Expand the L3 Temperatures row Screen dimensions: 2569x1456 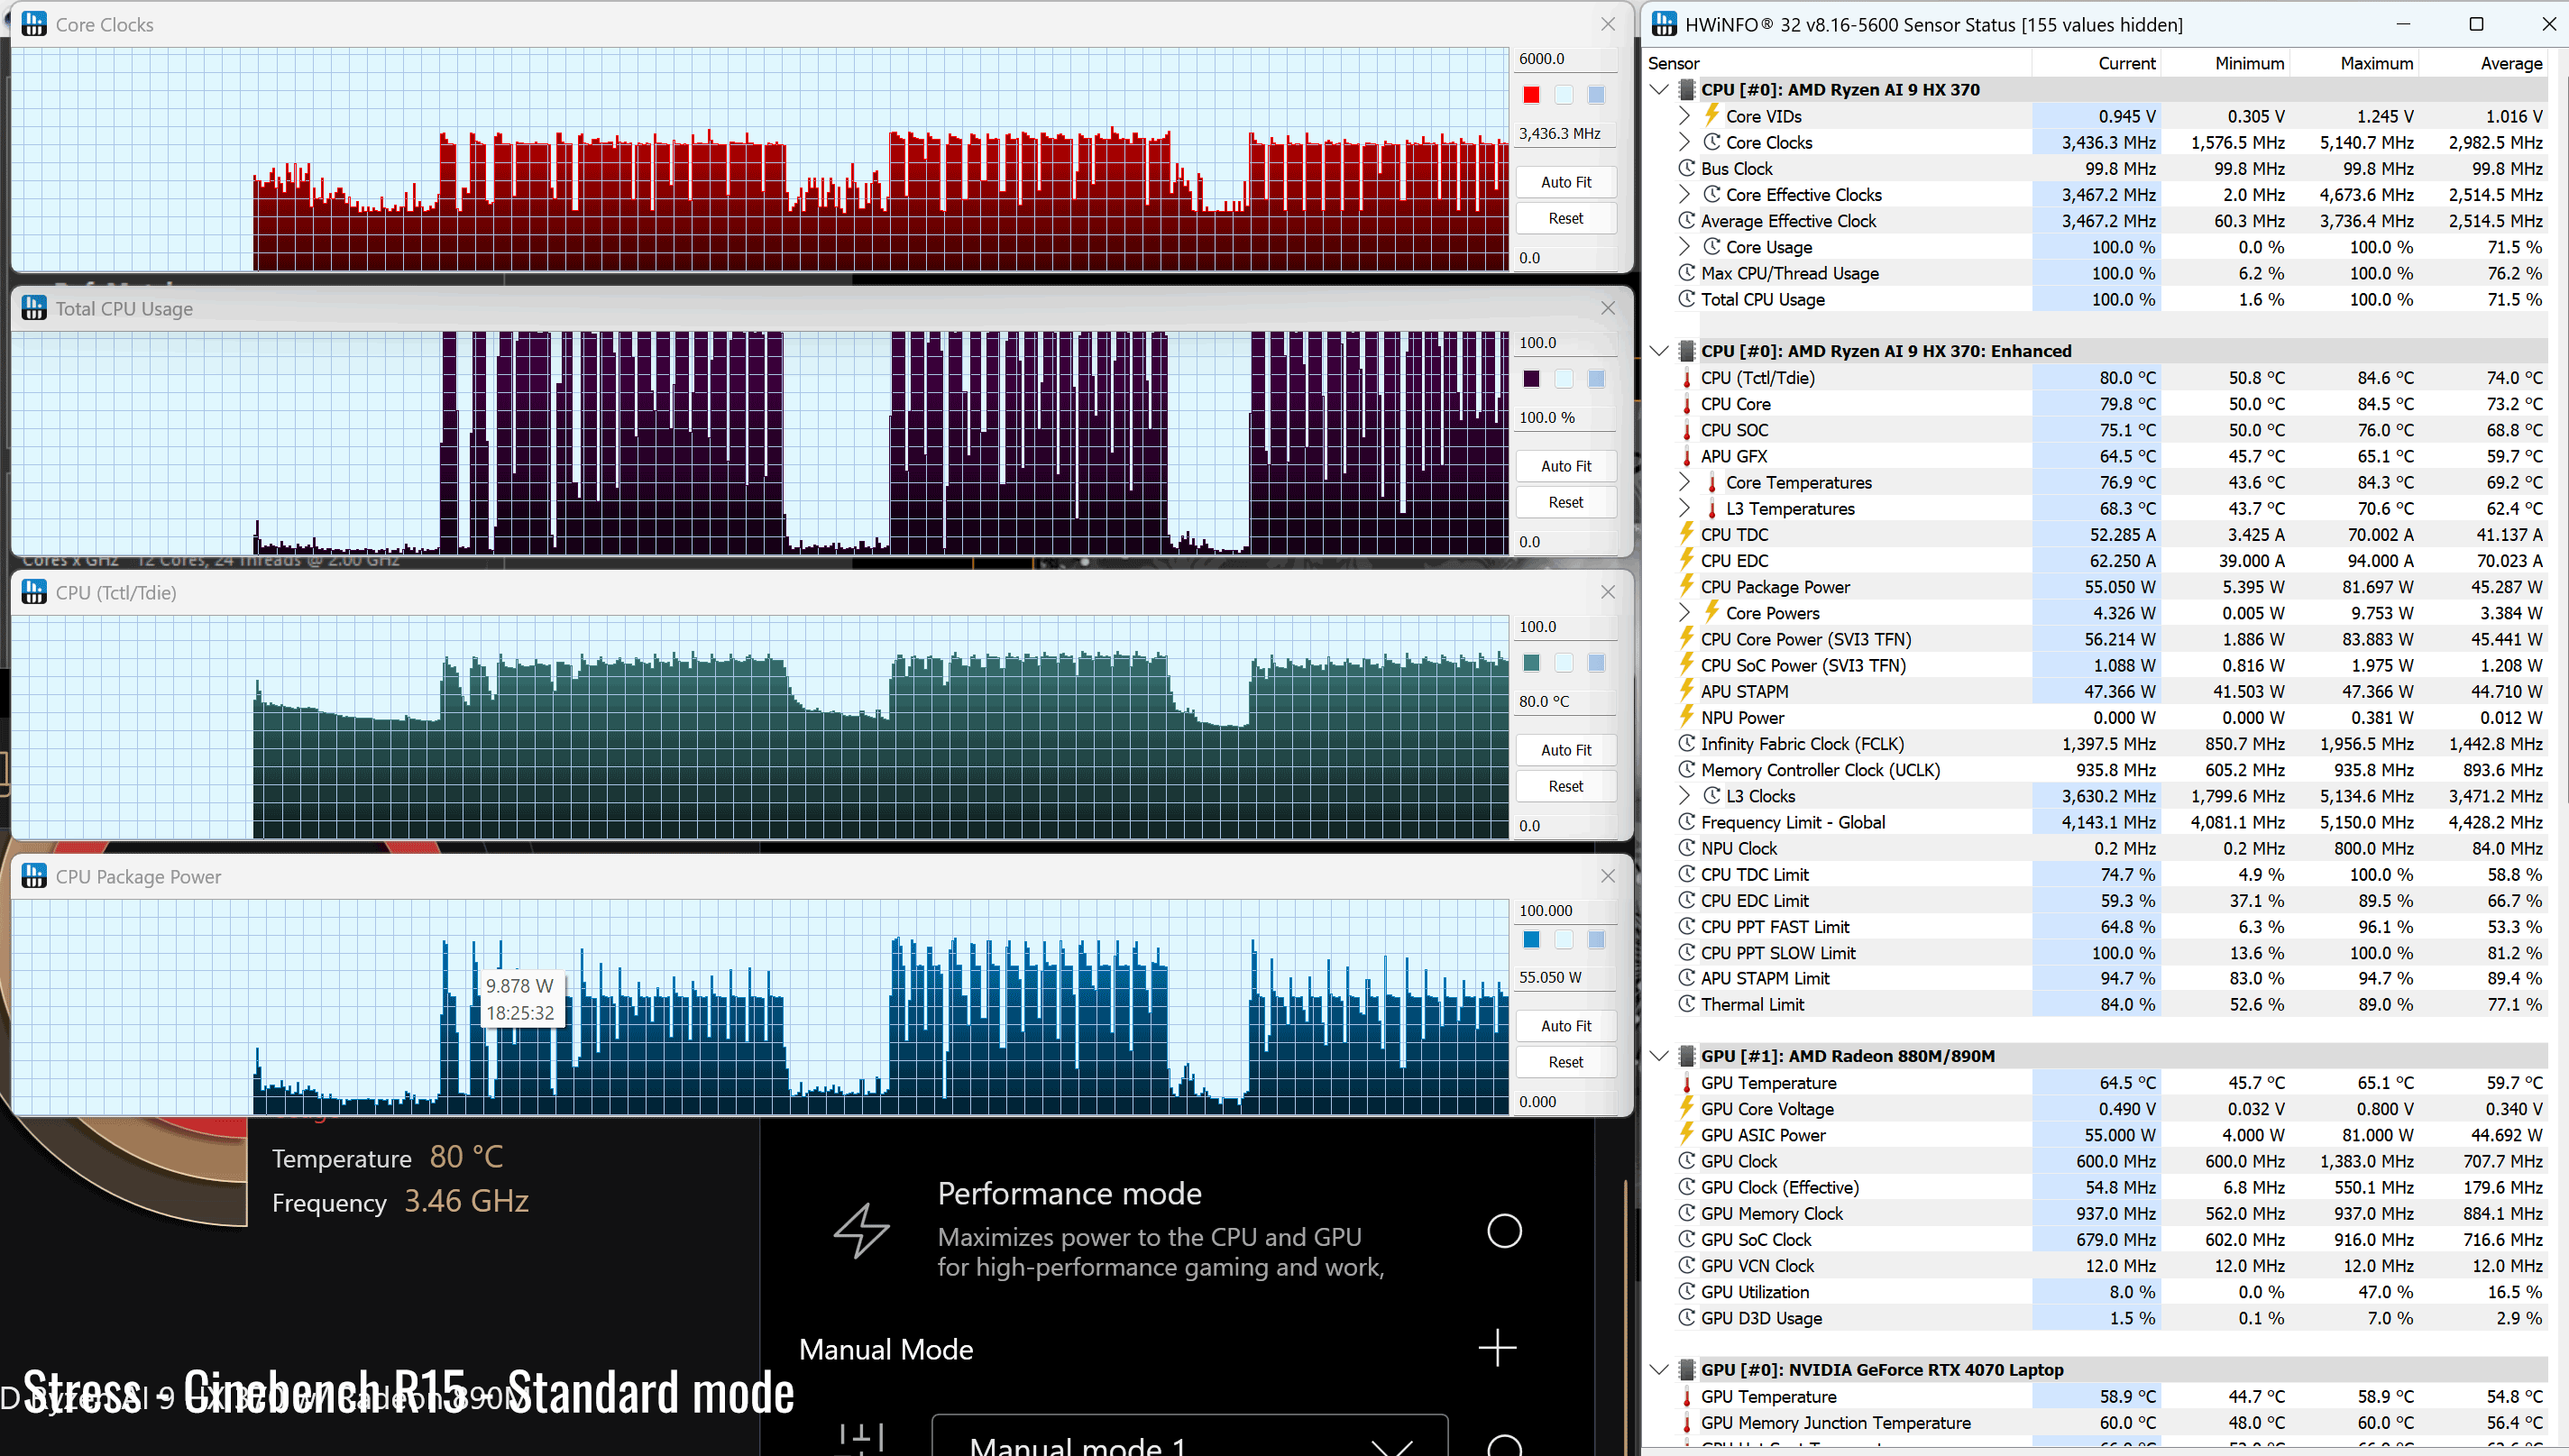coord(1684,508)
